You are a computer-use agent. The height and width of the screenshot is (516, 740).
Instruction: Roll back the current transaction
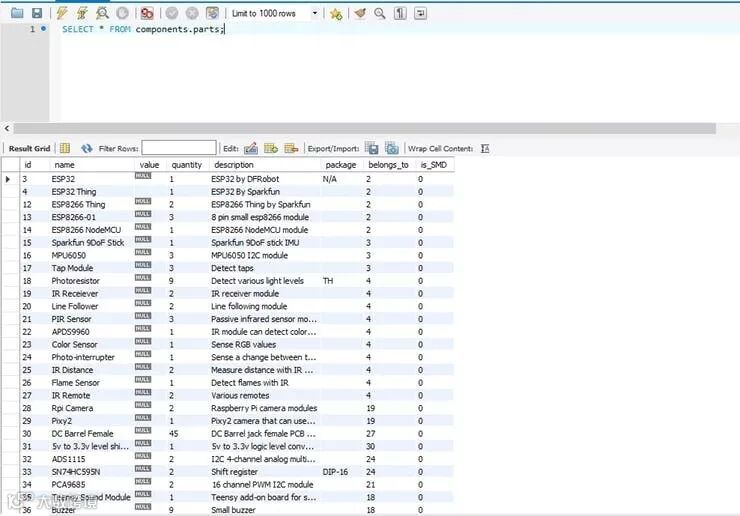(192, 13)
